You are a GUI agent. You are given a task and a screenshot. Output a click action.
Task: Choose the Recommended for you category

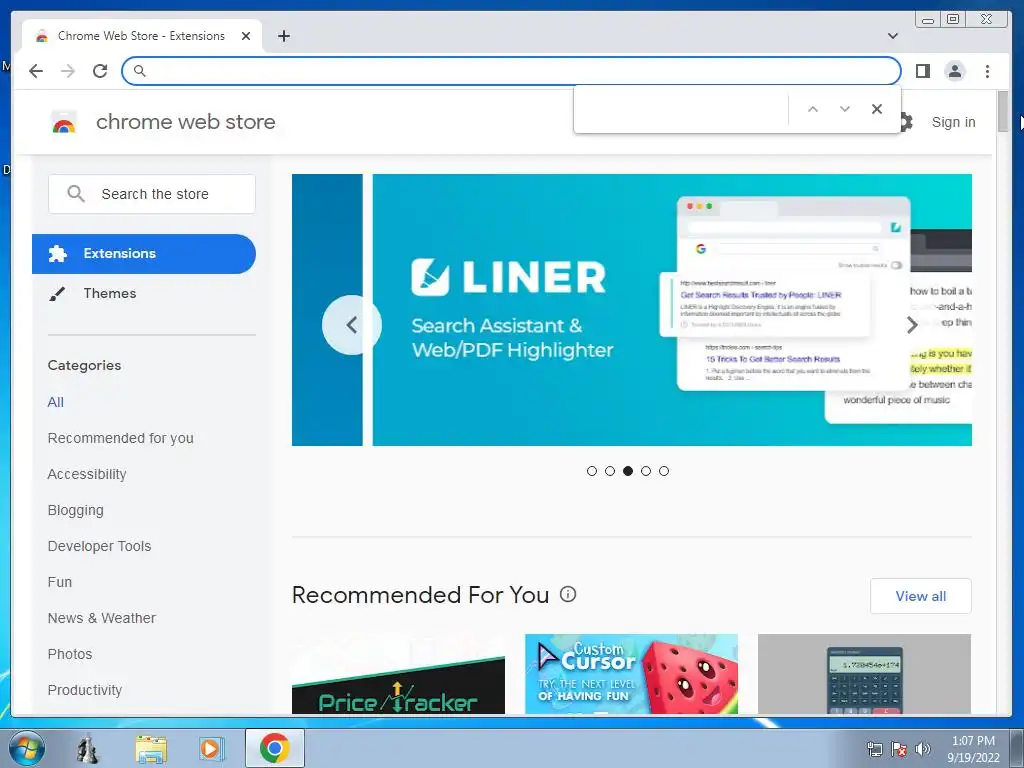[120, 438]
